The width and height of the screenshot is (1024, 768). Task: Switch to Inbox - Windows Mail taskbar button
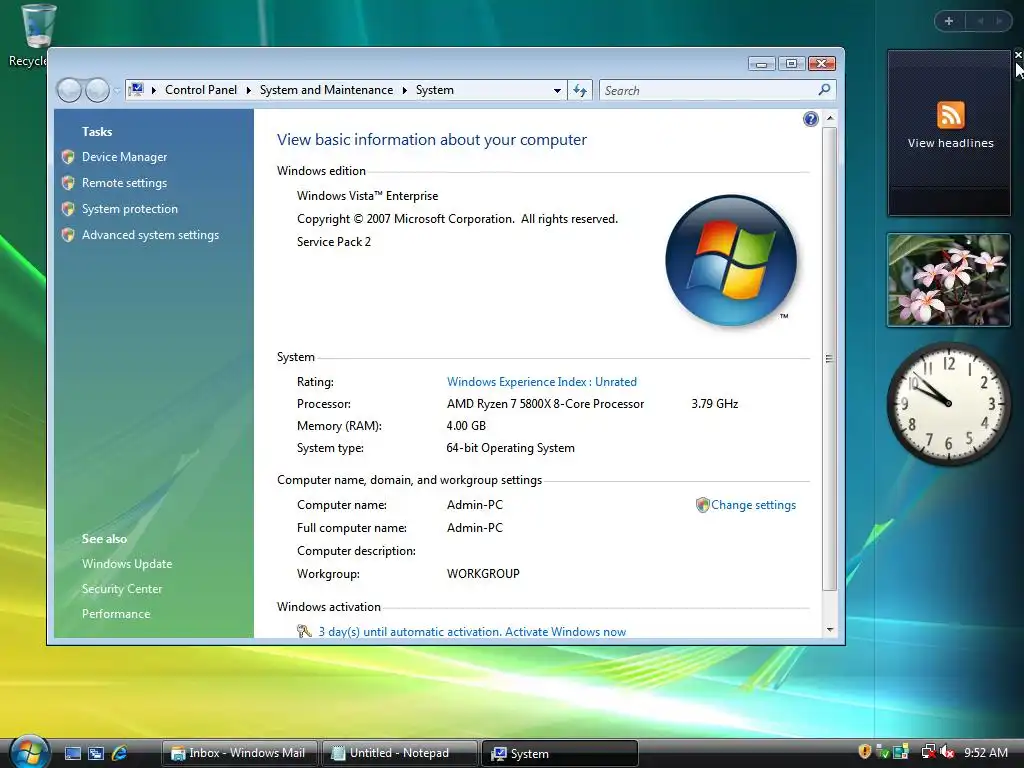(240, 753)
